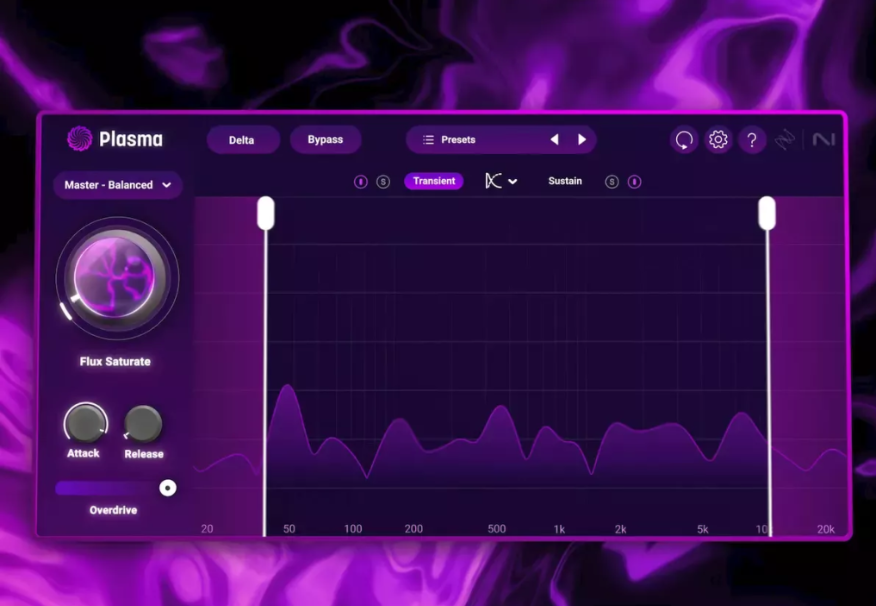Click the Attack knob
The image size is (876, 606).
pyautogui.click(x=85, y=423)
